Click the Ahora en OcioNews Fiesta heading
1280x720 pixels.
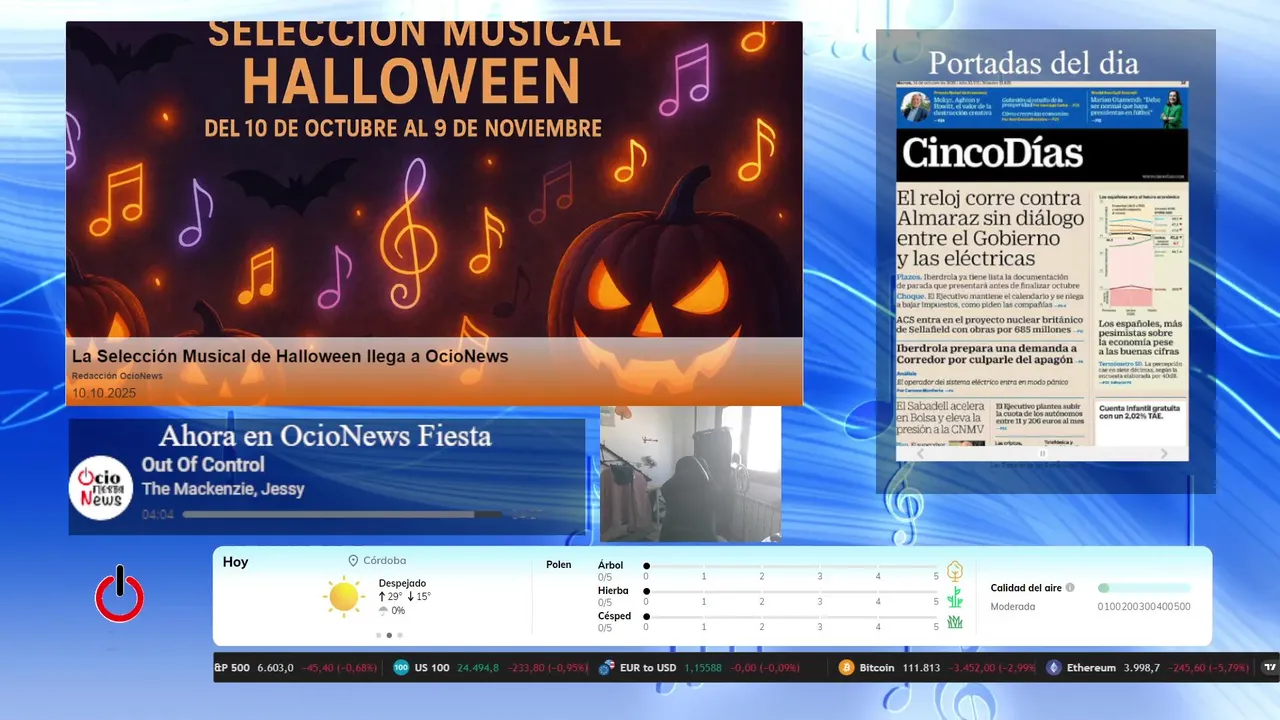[325, 436]
